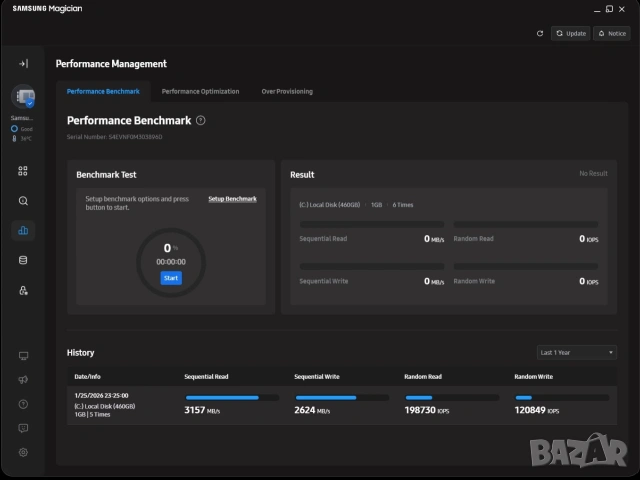Select the Samsung drive thumbnail
The width and height of the screenshot is (640, 480).
pyautogui.click(x=23, y=97)
